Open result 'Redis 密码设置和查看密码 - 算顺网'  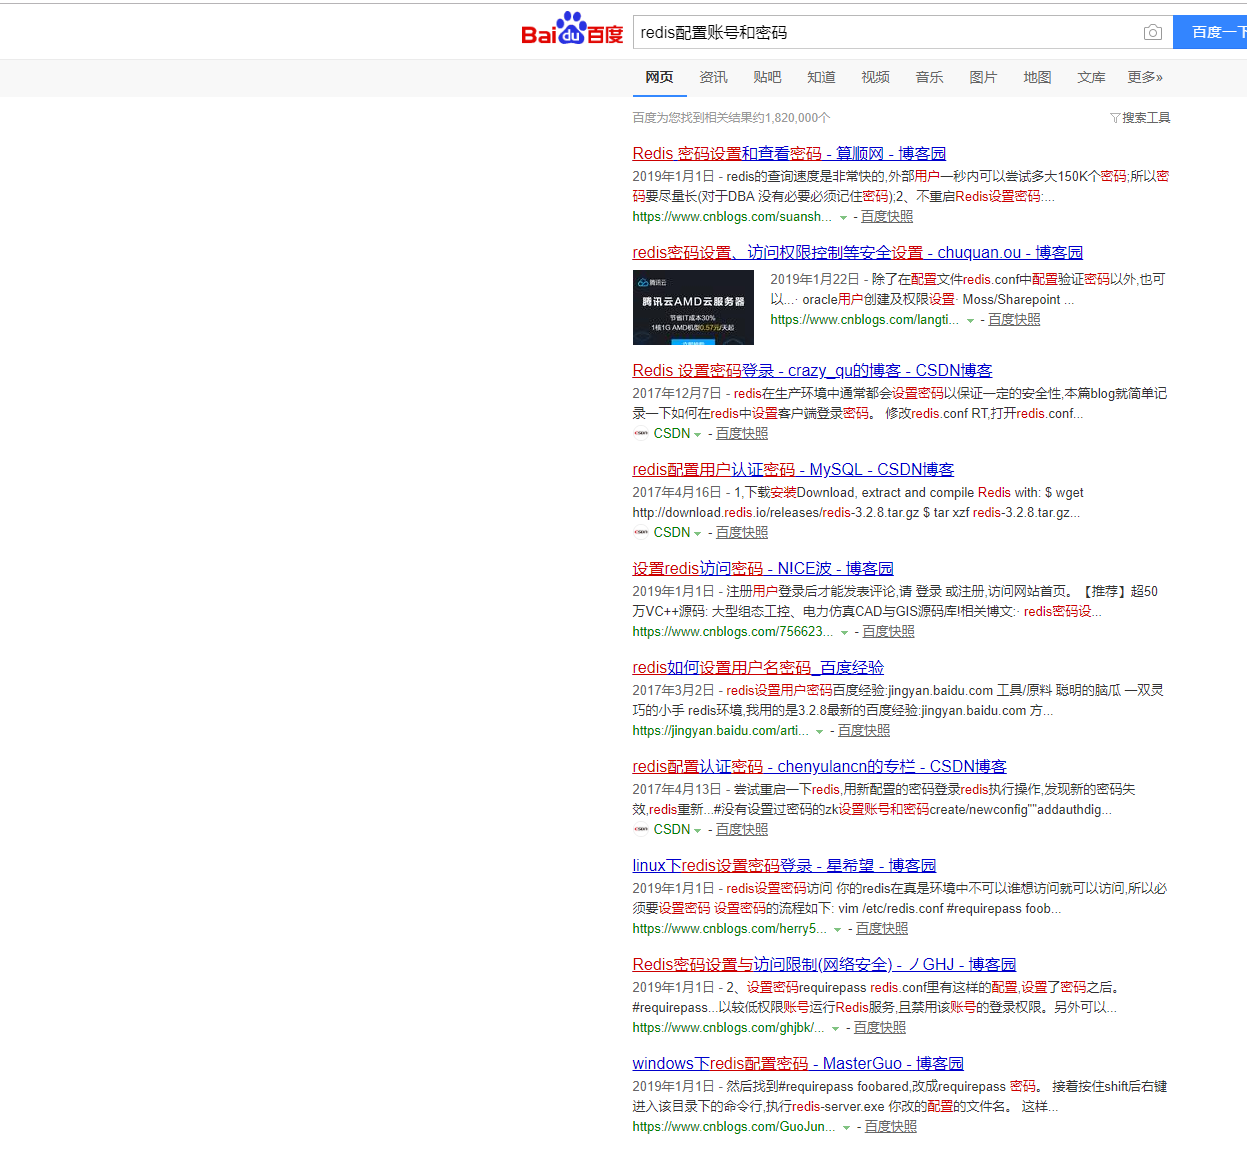click(x=789, y=153)
